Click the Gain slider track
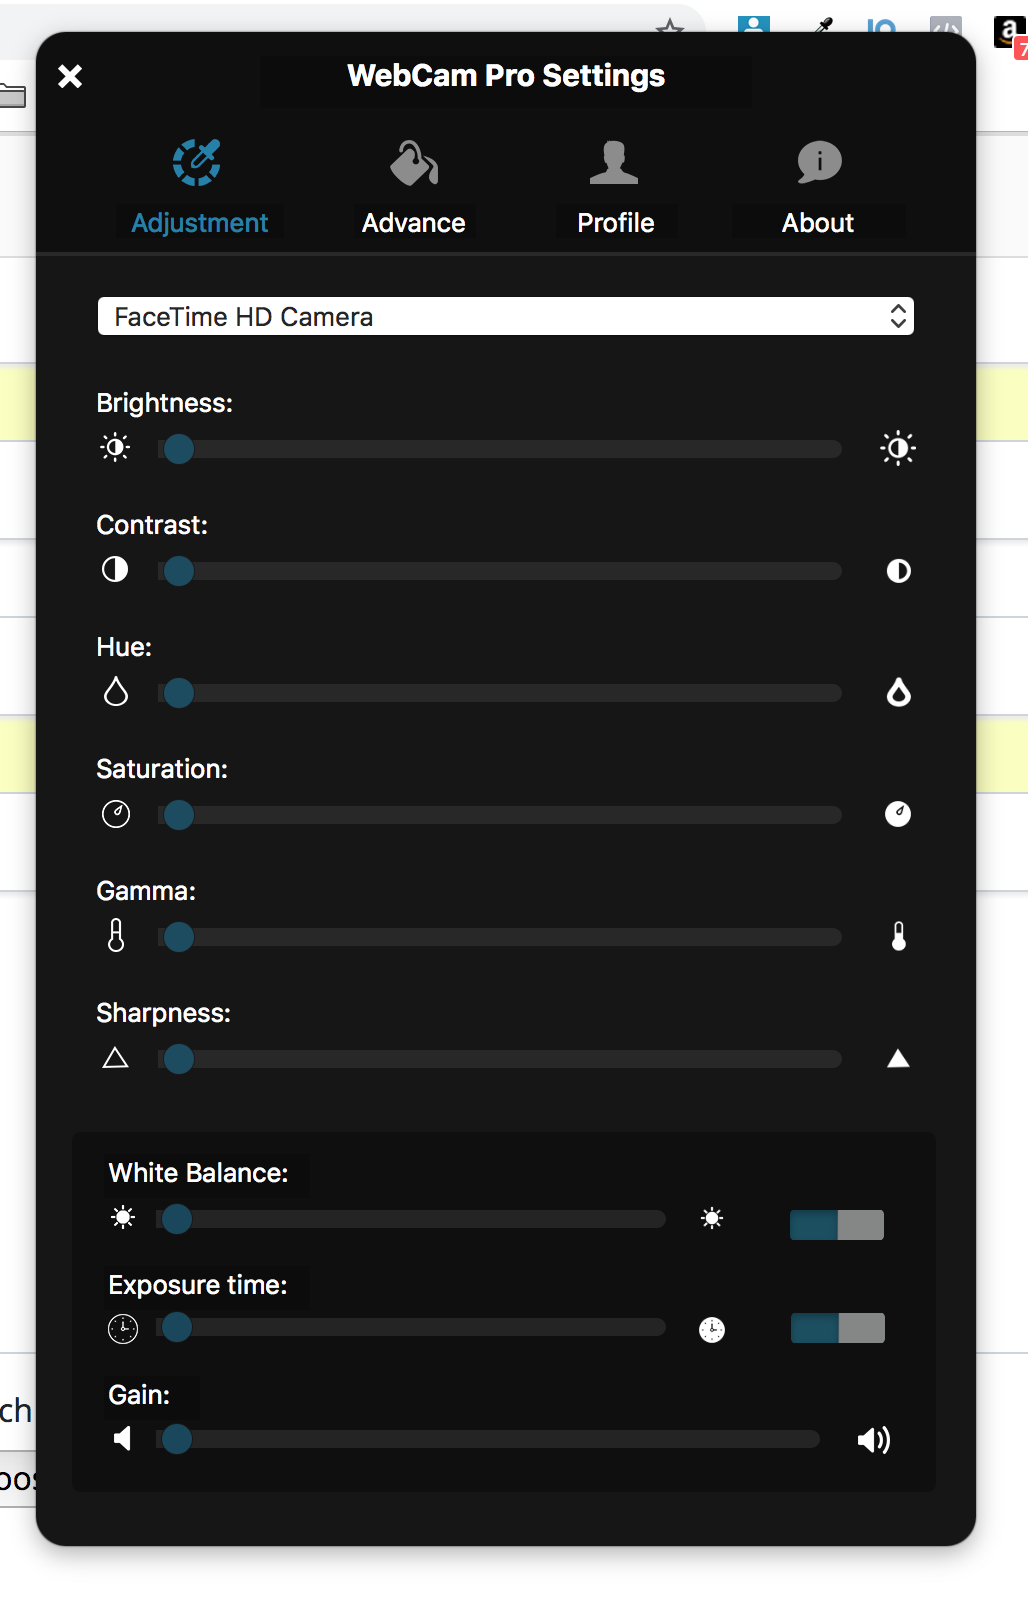The image size is (1028, 1612). (x=488, y=1439)
